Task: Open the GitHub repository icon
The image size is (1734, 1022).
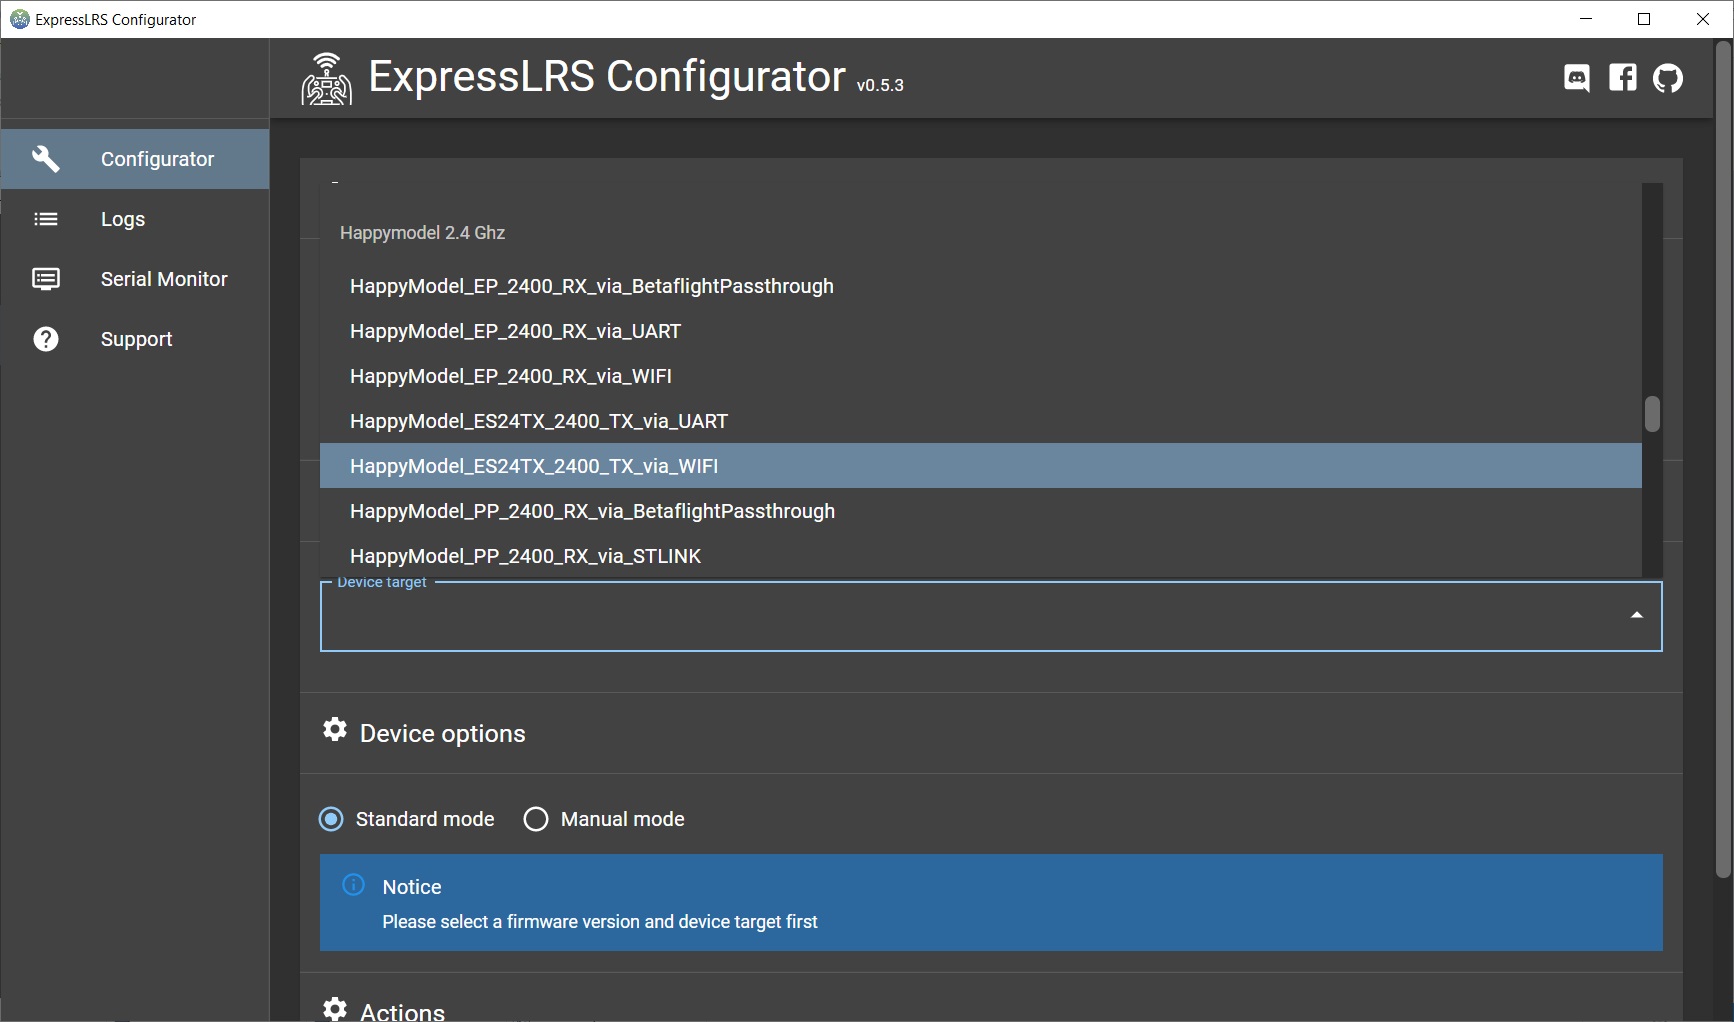Action: [1668, 78]
